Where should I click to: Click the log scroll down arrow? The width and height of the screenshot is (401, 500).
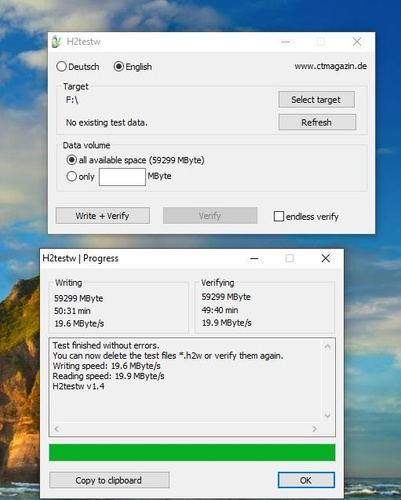click(328, 416)
